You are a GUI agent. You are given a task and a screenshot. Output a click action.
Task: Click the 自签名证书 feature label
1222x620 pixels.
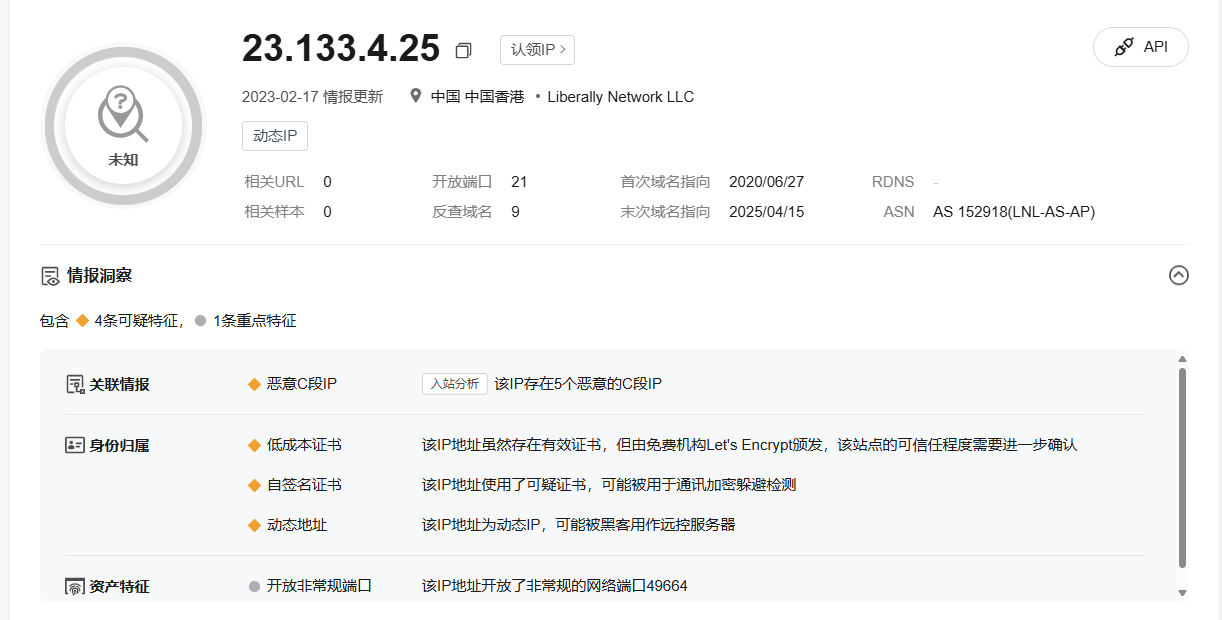tap(304, 485)
